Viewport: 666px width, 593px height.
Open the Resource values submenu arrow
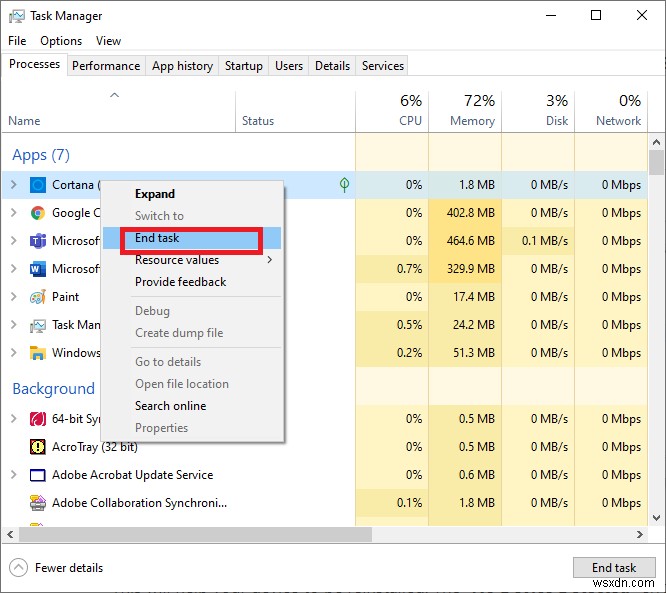(x=270, y=260)
